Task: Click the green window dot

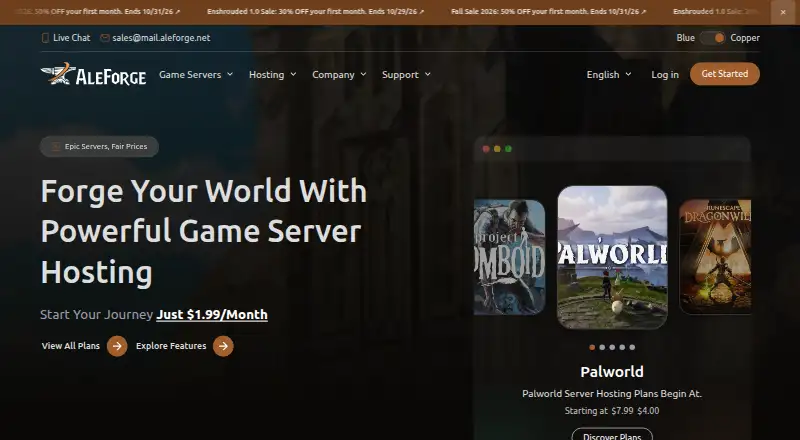Action: coord(508,149)
